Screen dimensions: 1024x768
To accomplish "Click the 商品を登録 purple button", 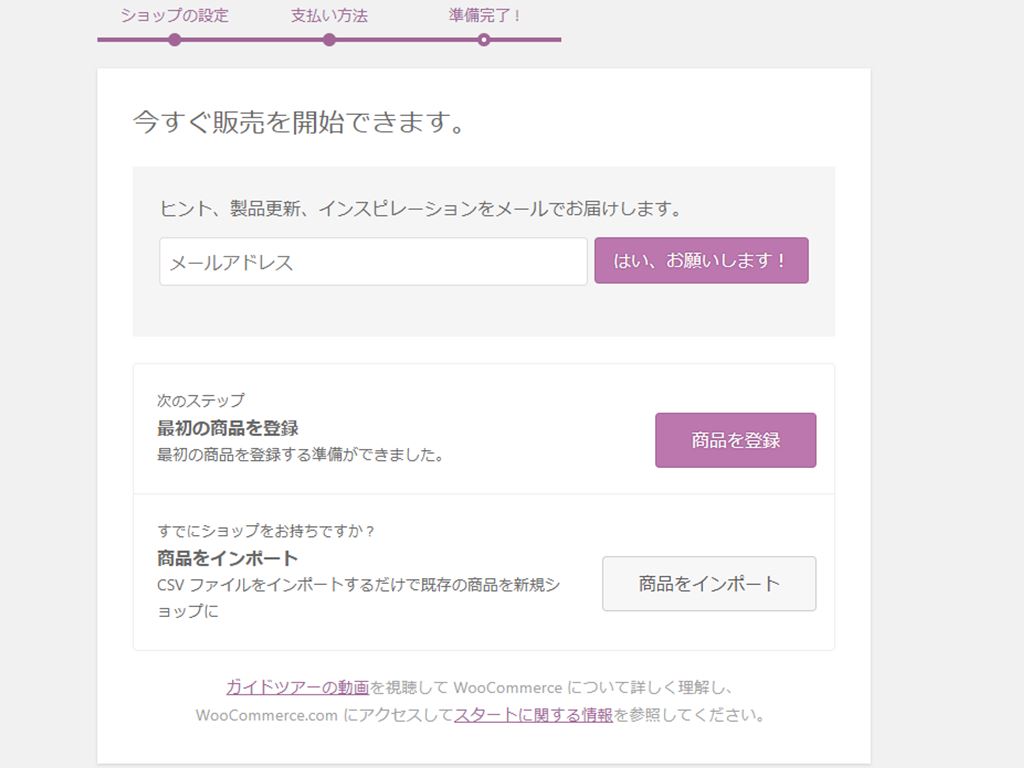I will pyautogui.click(x=735, y=440).
